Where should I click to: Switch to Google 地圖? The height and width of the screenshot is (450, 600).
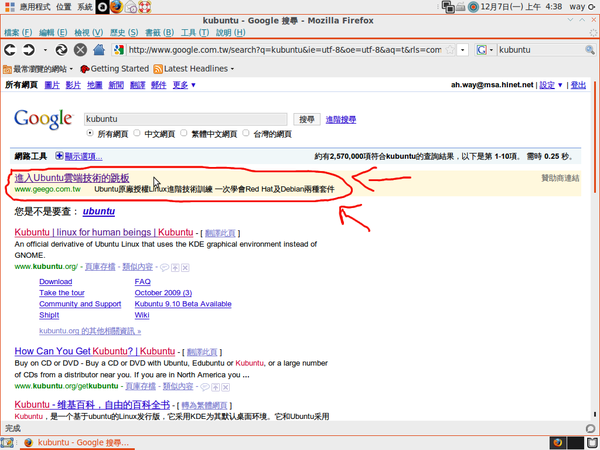coord(95,85)
